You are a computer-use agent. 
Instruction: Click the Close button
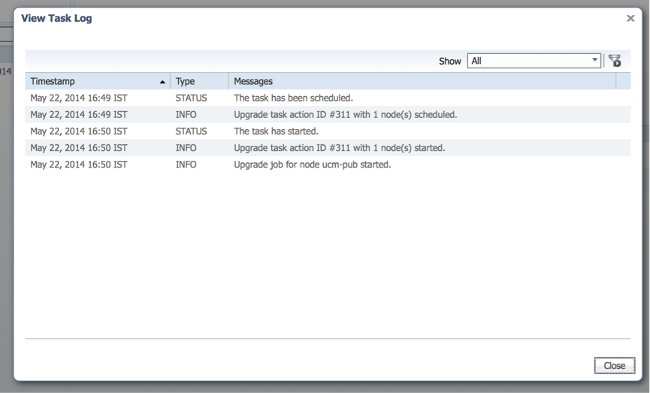pyautogui.click(x=614, y=366)
